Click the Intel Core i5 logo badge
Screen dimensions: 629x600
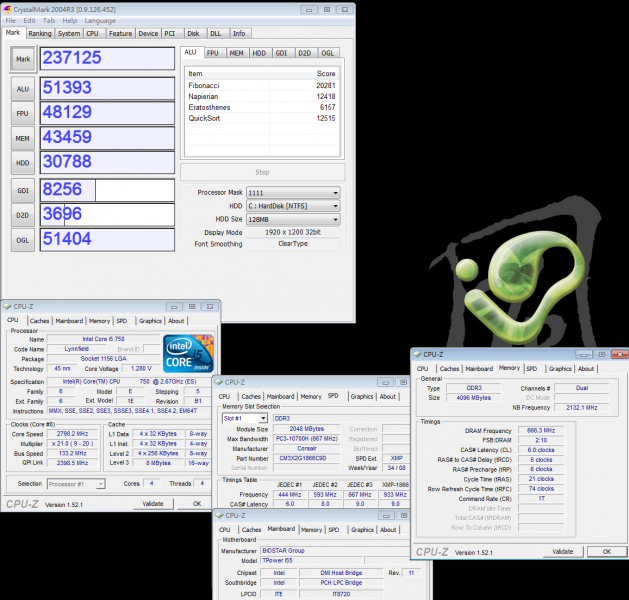point(189,353)
